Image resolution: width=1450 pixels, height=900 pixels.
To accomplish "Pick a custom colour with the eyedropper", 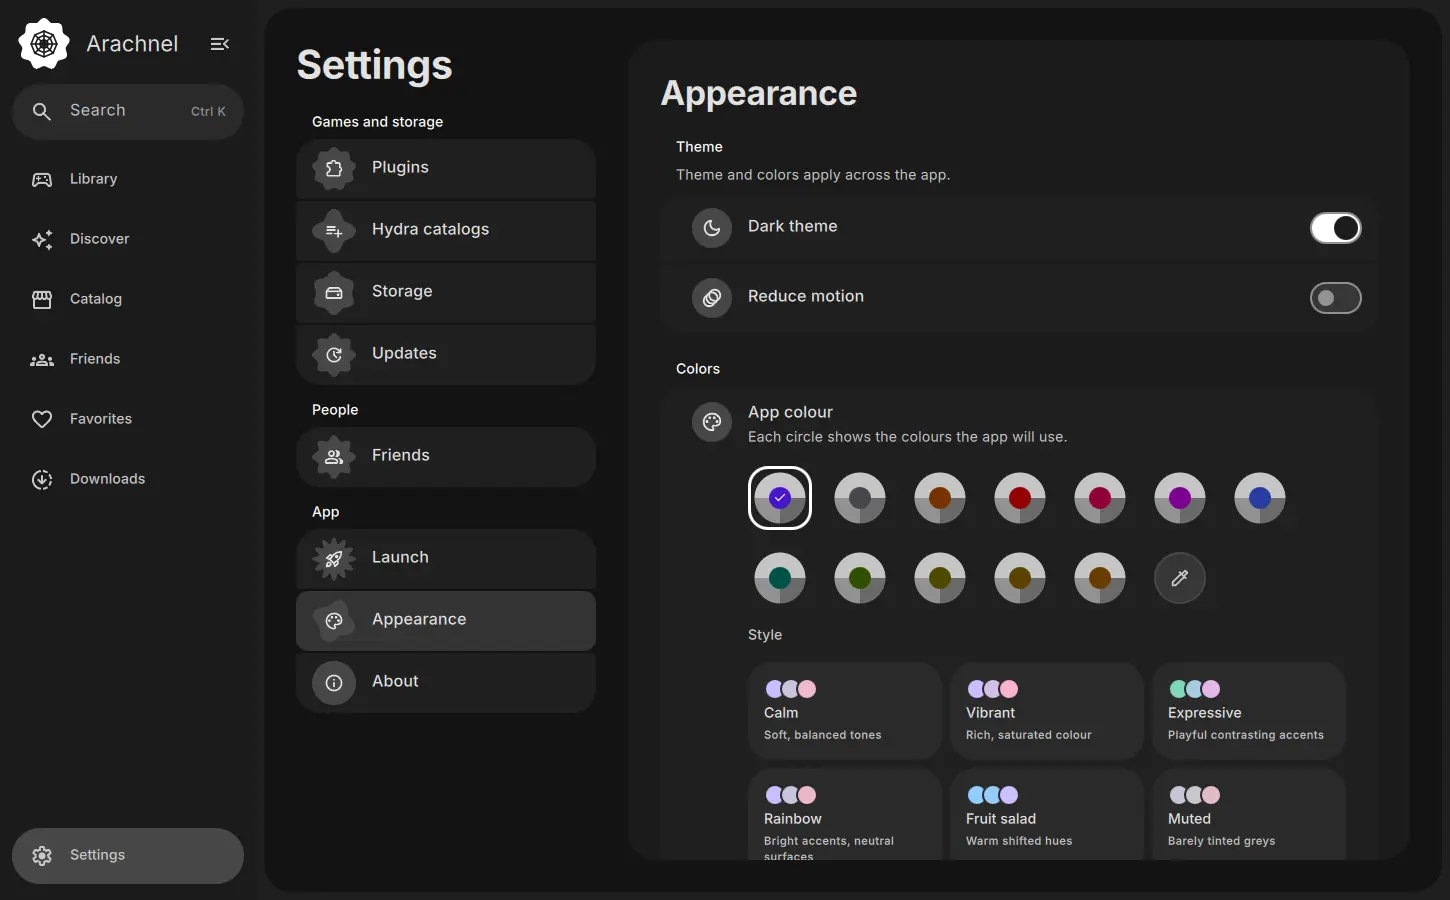I will 1180,578.
